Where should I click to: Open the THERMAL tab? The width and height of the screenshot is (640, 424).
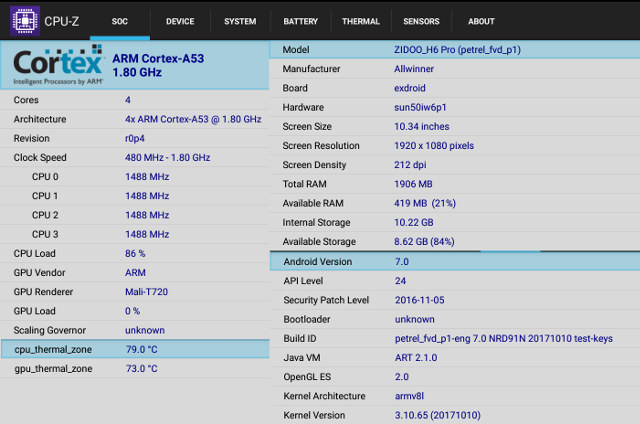[x=361, y=21]
